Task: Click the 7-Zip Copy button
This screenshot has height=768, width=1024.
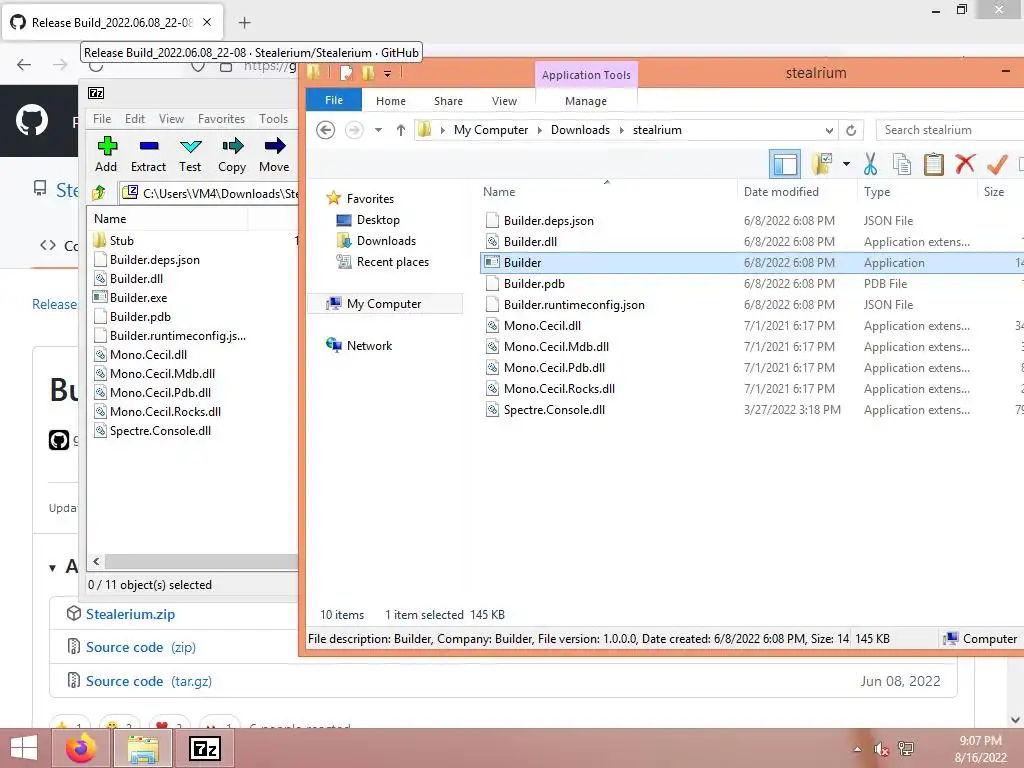Action: pos(232,155)
